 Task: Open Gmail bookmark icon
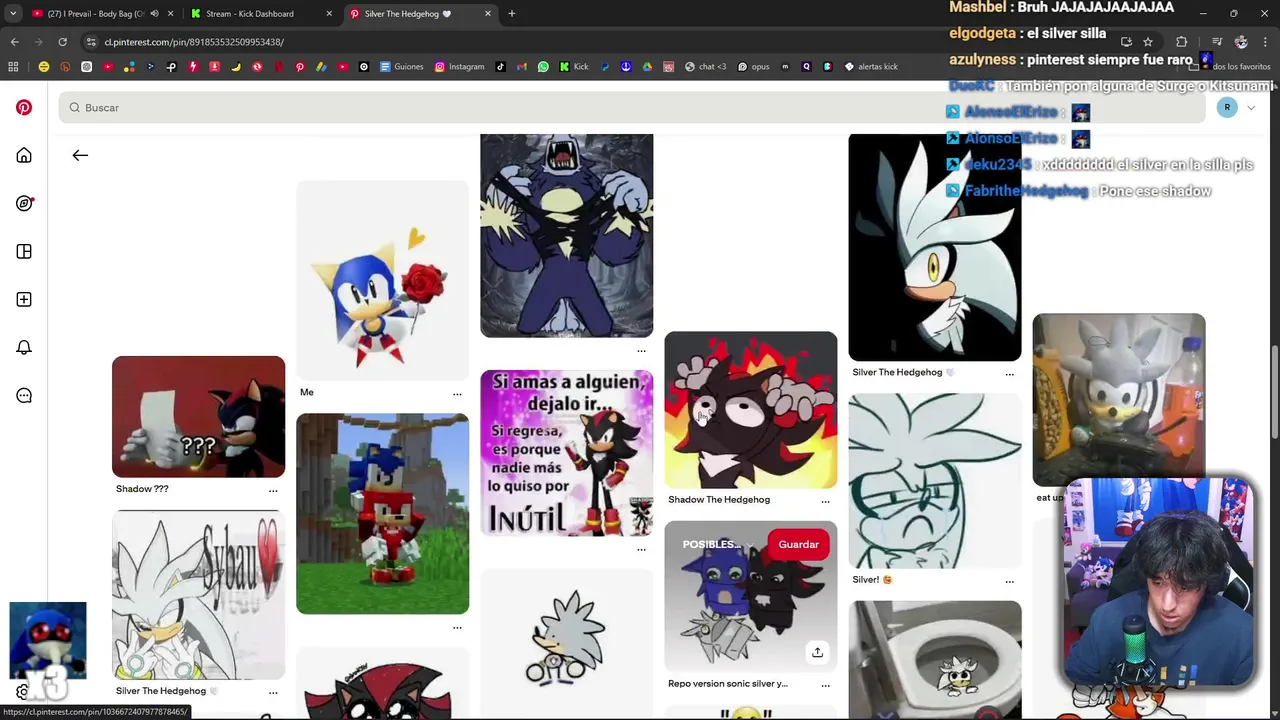(x=522, y=67)
